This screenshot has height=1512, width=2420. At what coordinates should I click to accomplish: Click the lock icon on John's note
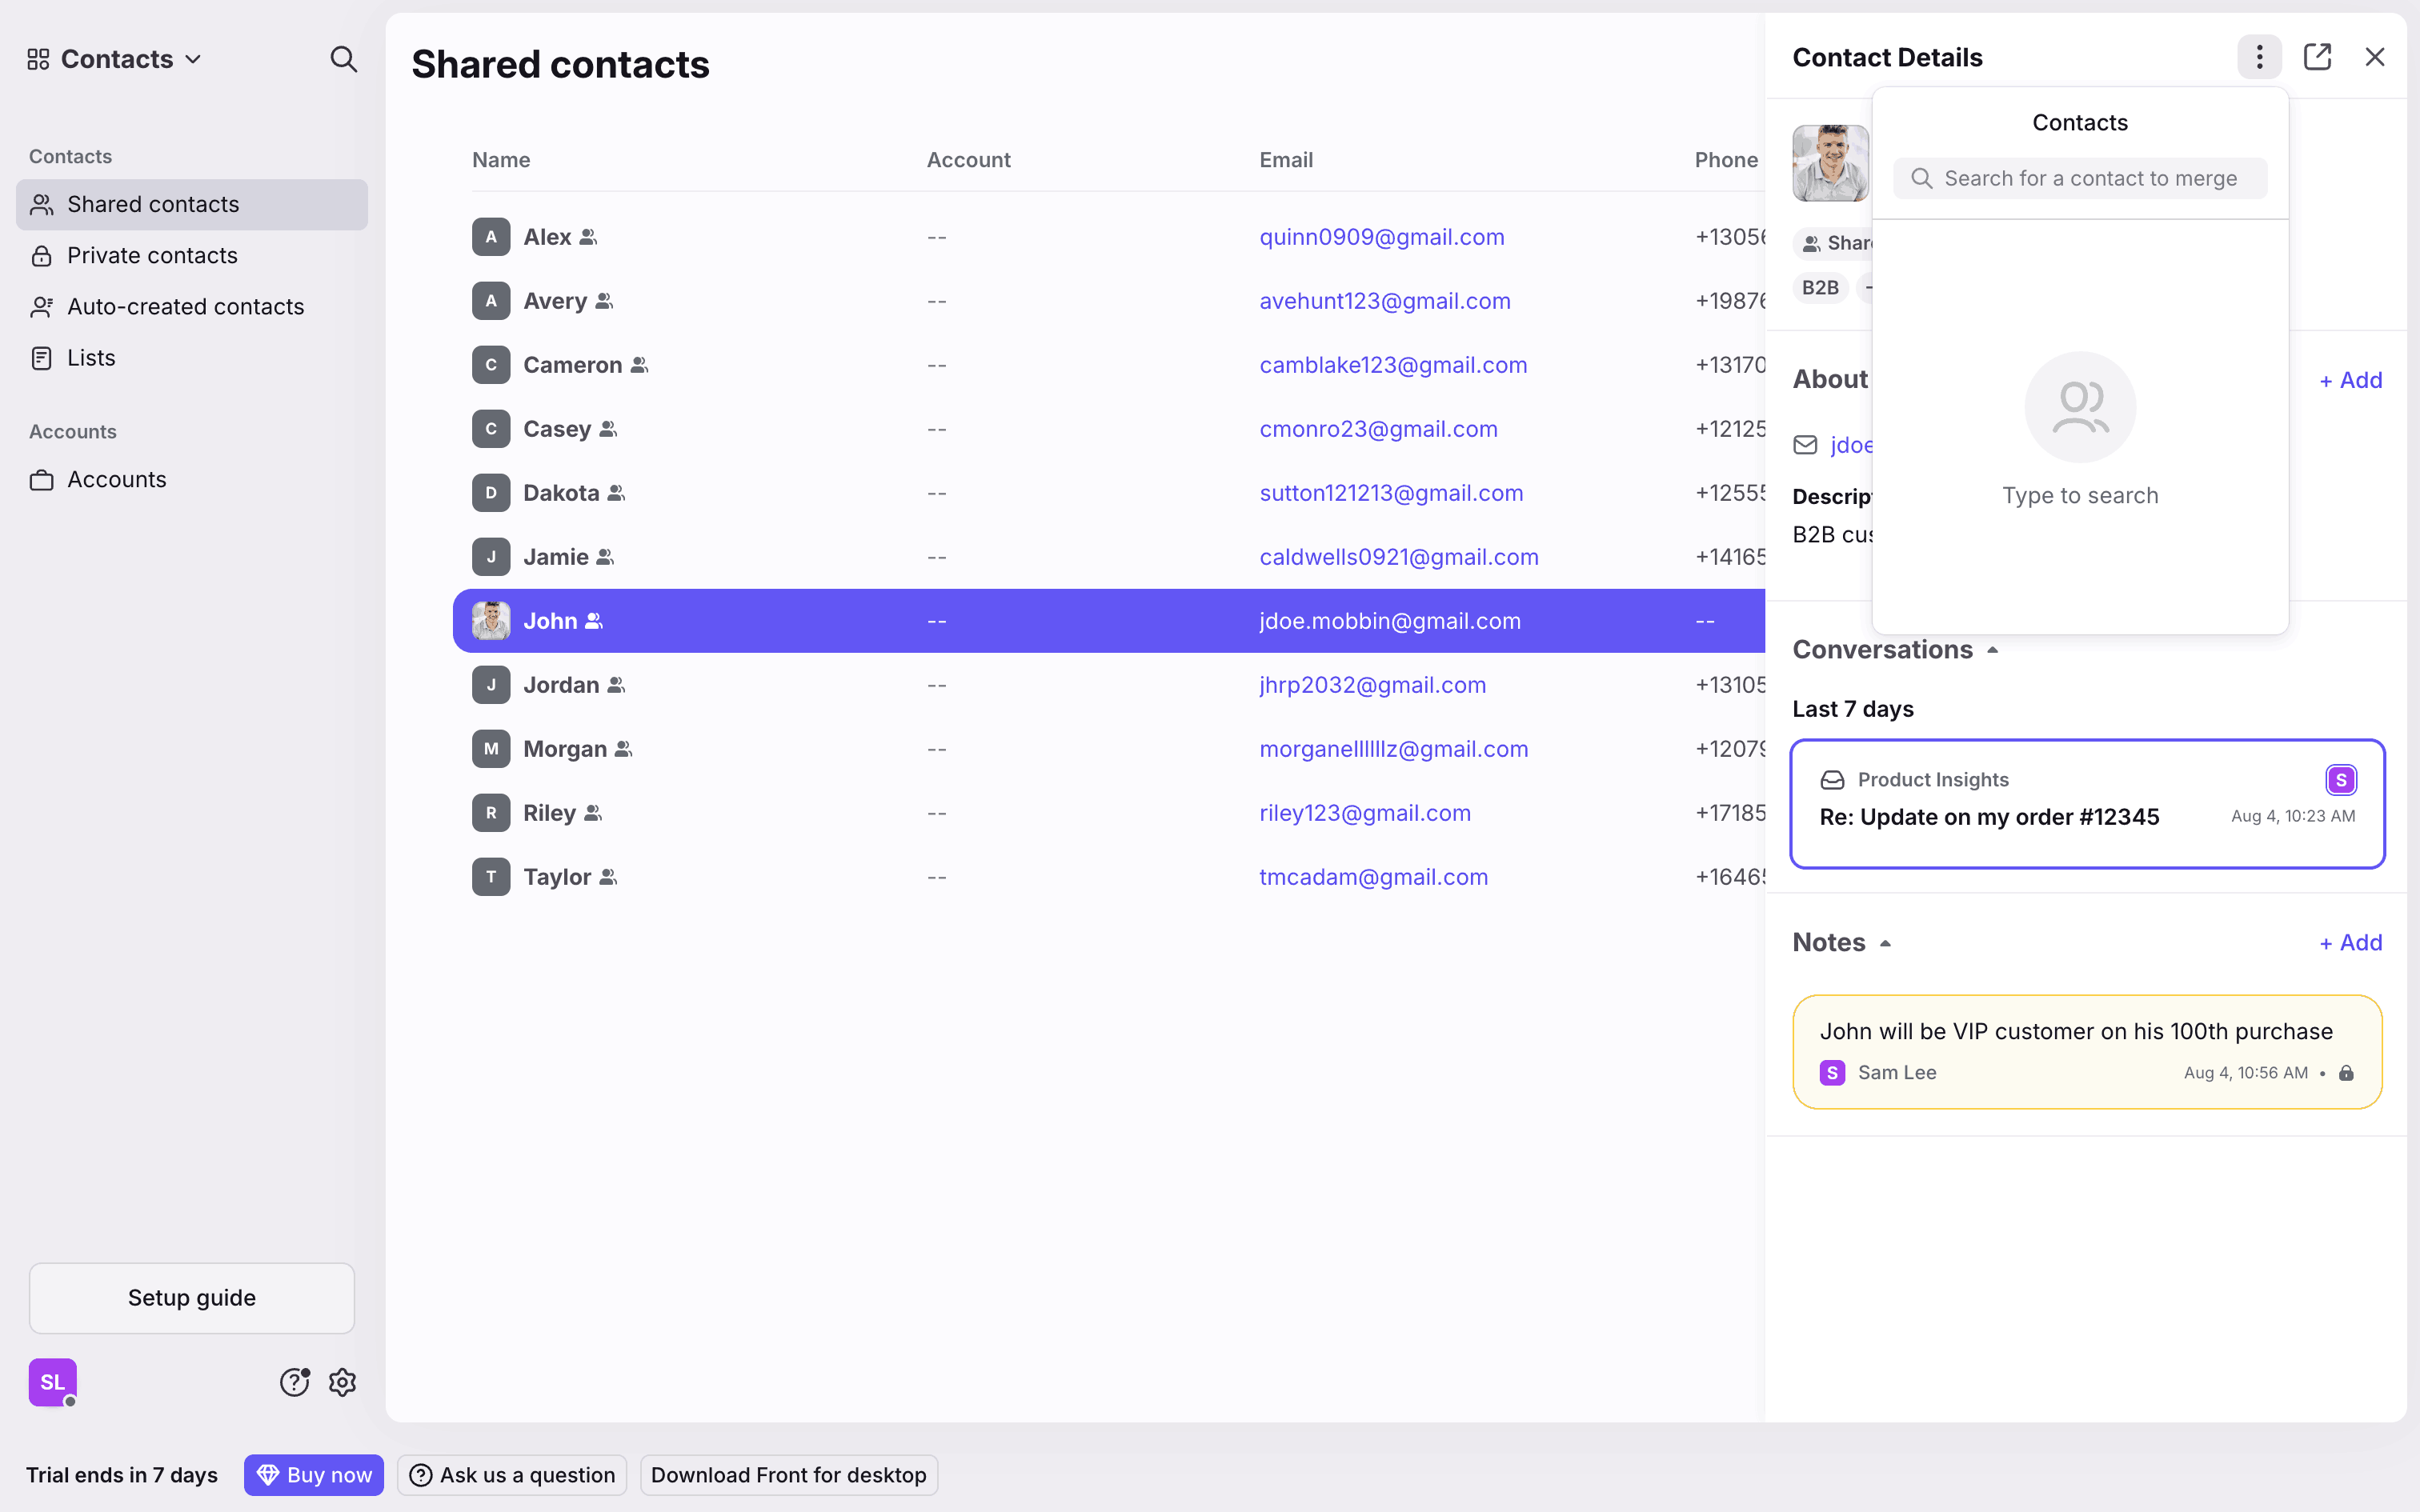pos(2346,1073)
